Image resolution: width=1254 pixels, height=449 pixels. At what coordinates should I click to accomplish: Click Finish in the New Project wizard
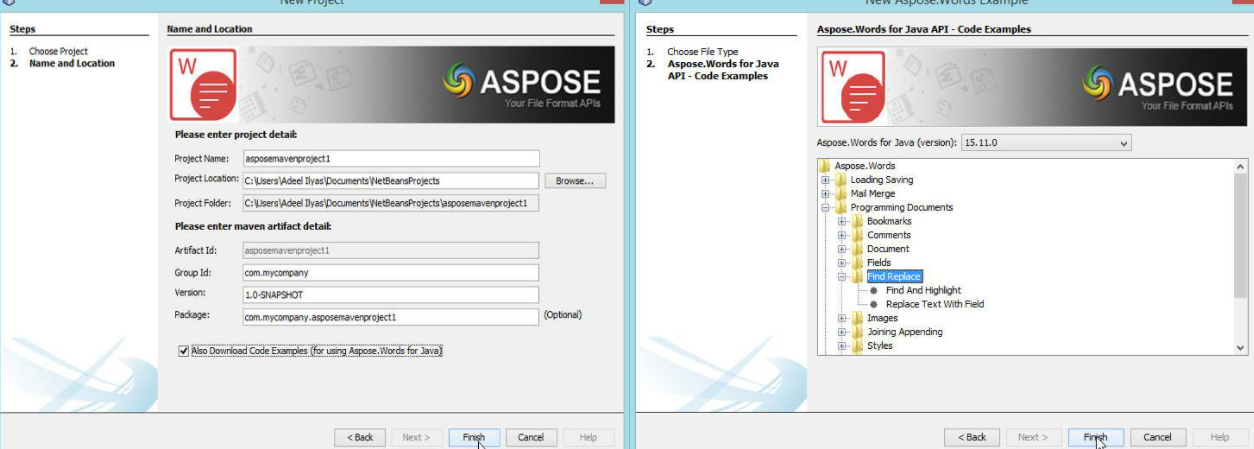474,437
